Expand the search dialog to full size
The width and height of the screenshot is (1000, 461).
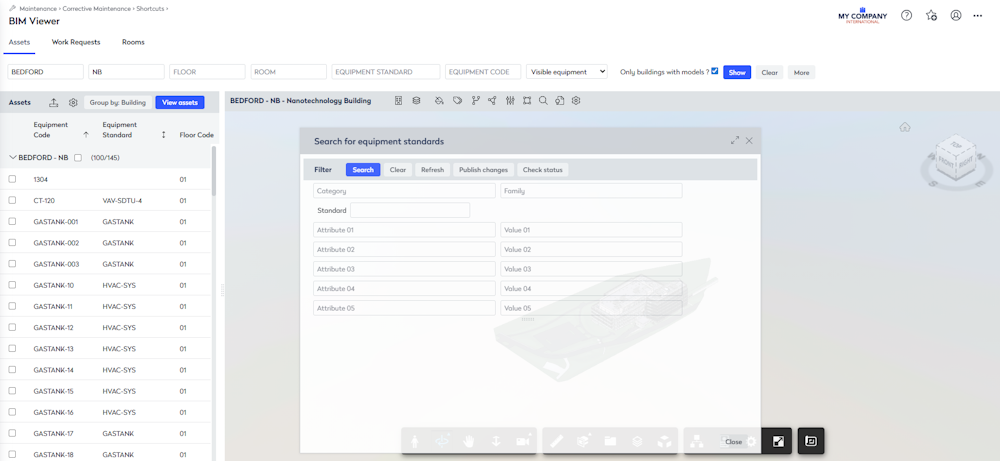tap(735, 140)
